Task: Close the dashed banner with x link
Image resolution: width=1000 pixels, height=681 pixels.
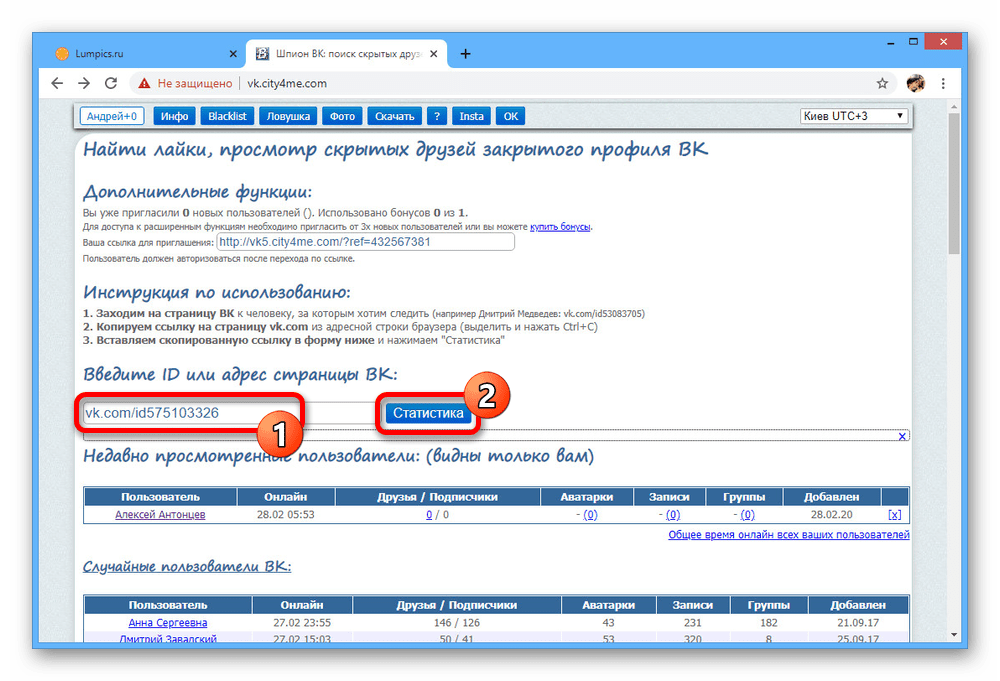Action: [x=902, y=436]
